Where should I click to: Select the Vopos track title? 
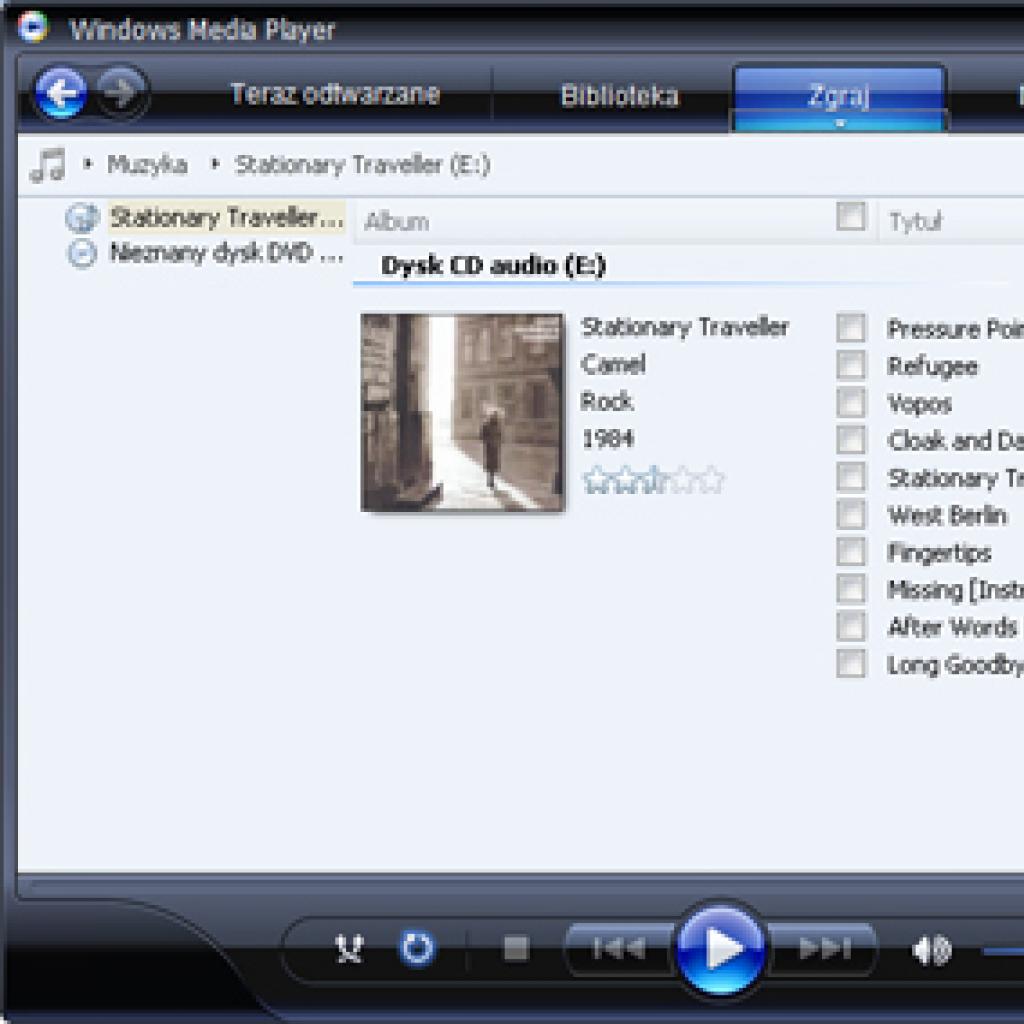tap(920, 404)
